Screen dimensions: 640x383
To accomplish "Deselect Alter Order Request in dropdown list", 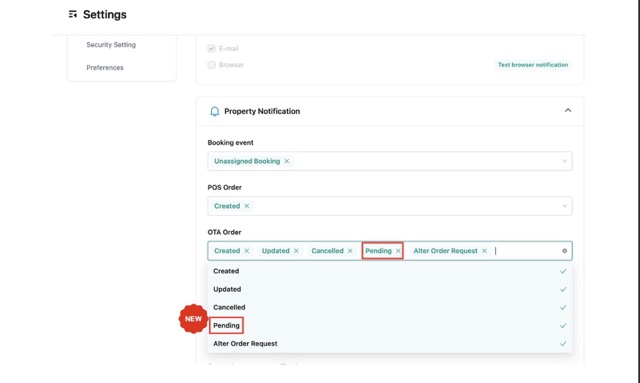I will click(x=390, y=343).
